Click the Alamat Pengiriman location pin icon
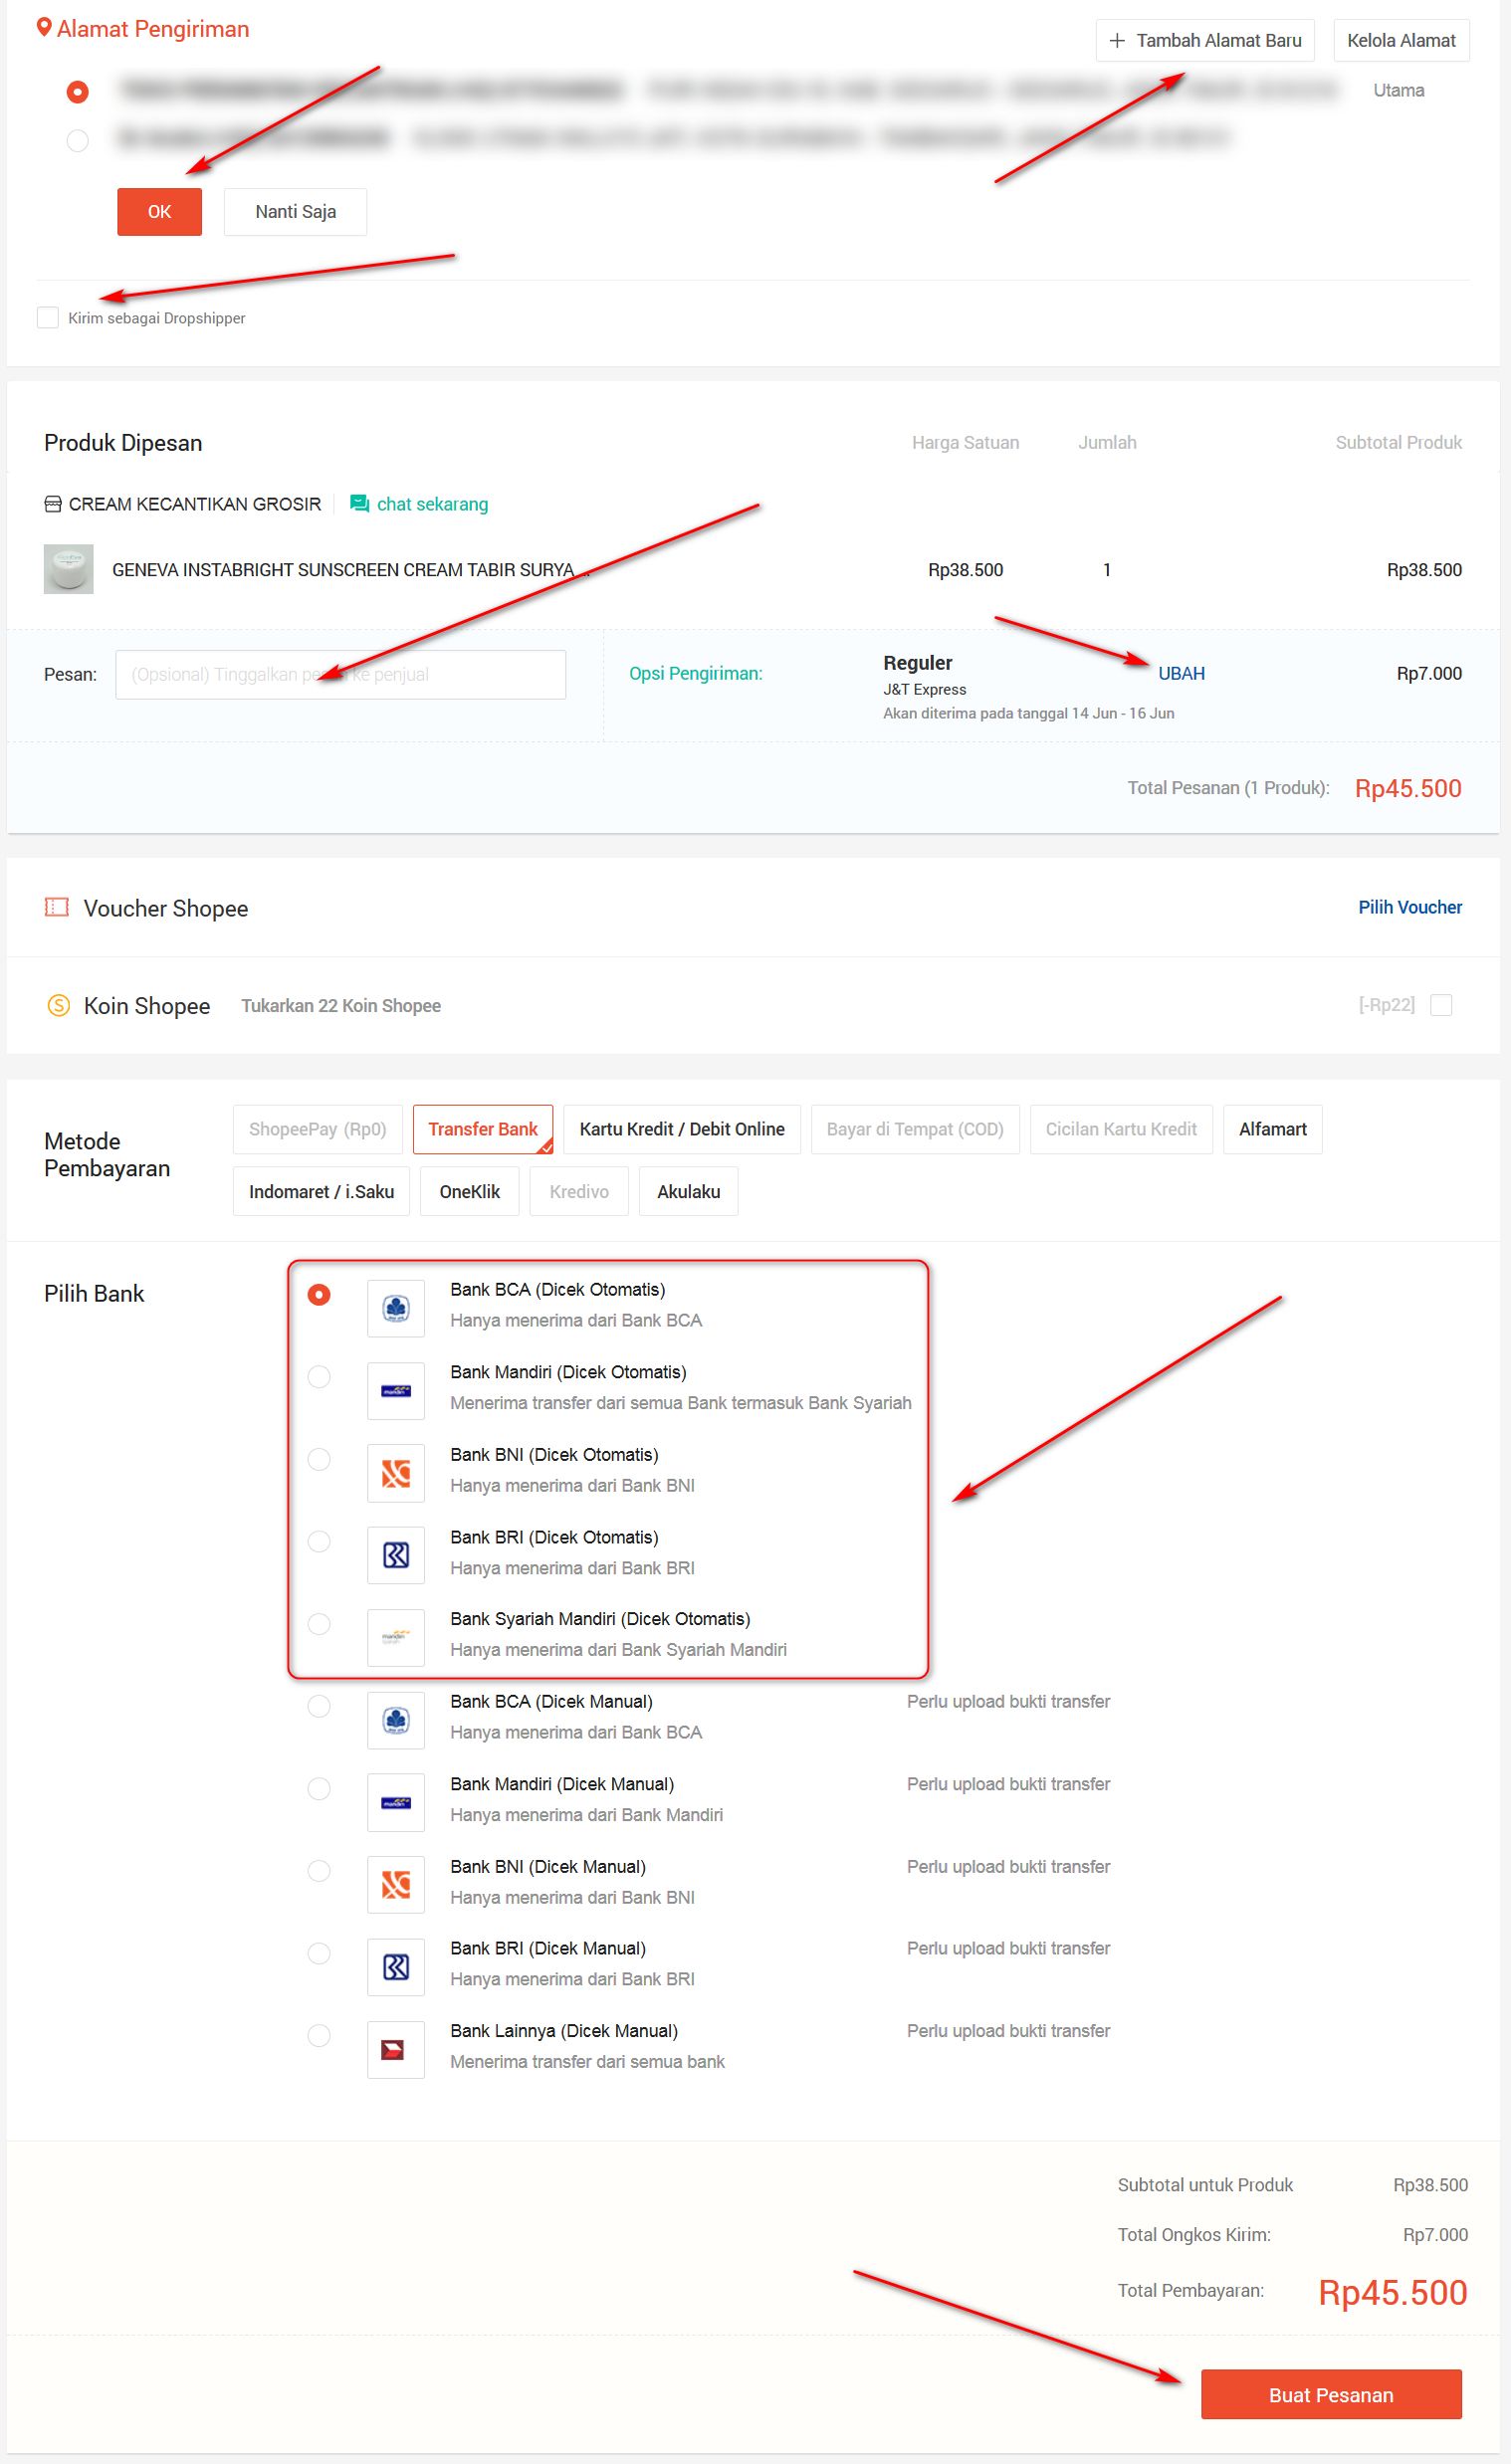 pos(43,28)
